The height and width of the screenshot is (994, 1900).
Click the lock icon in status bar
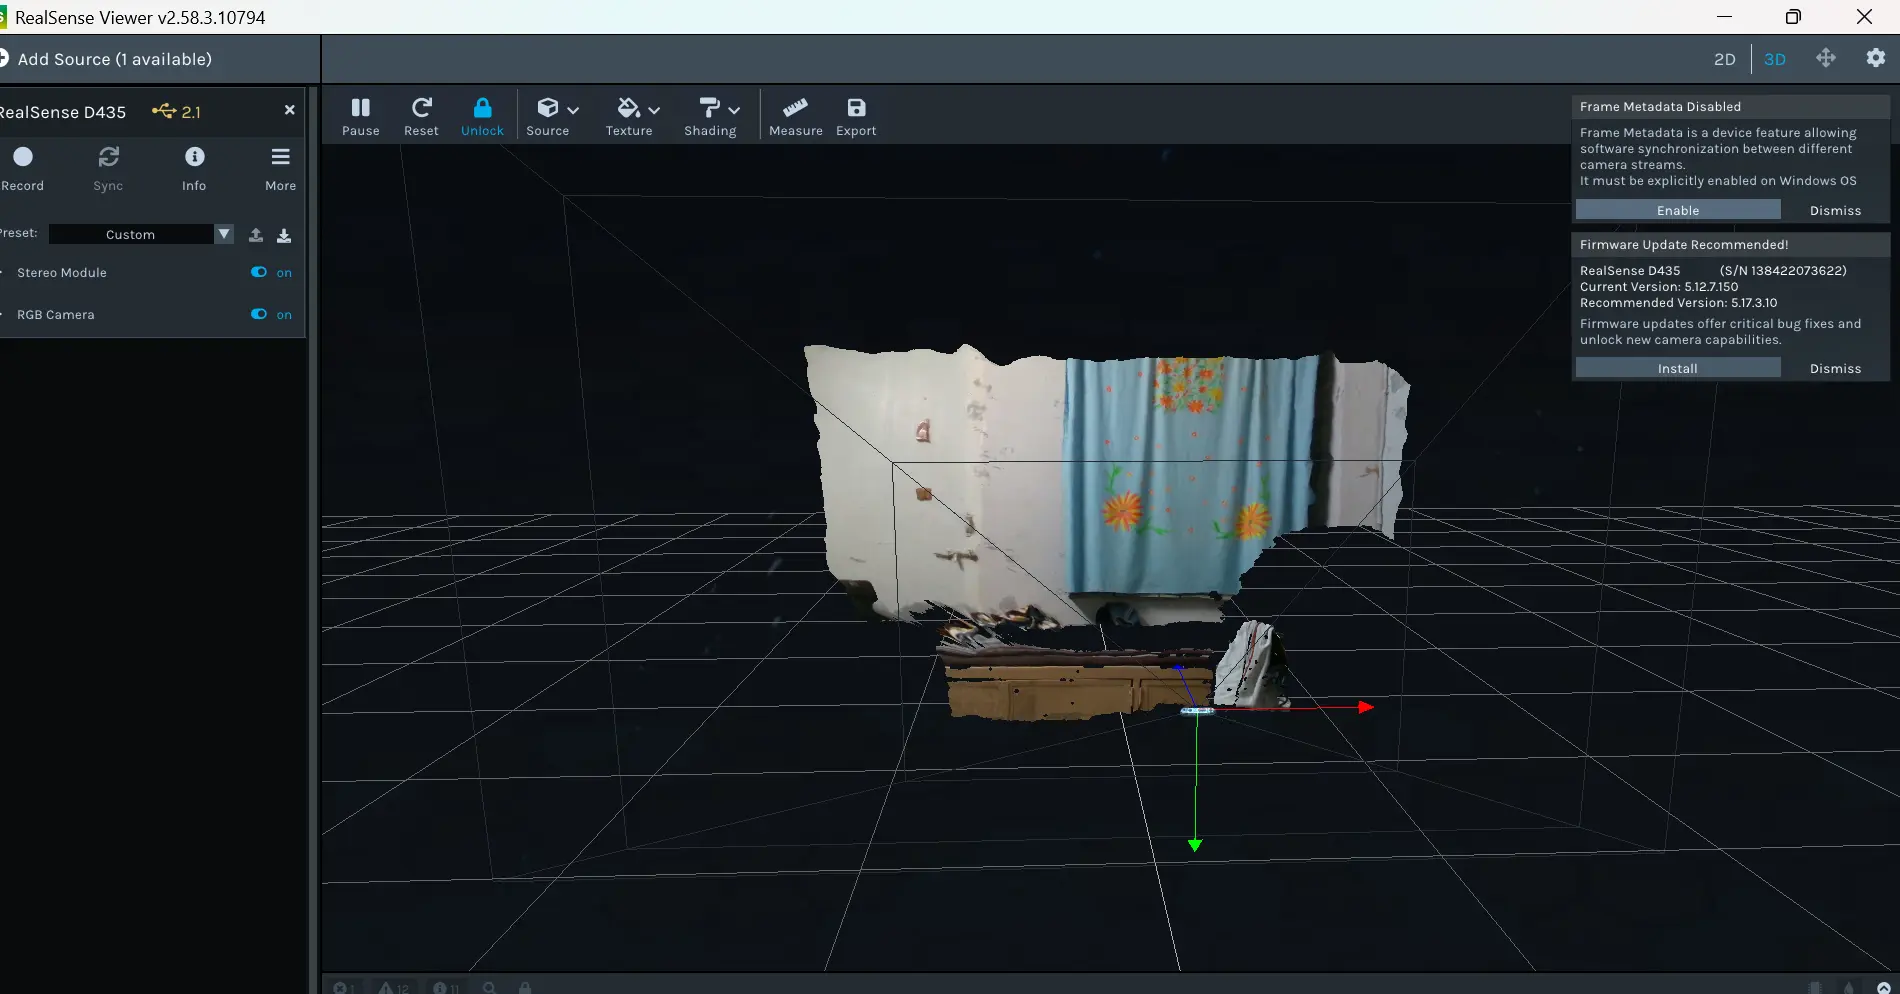524,987
